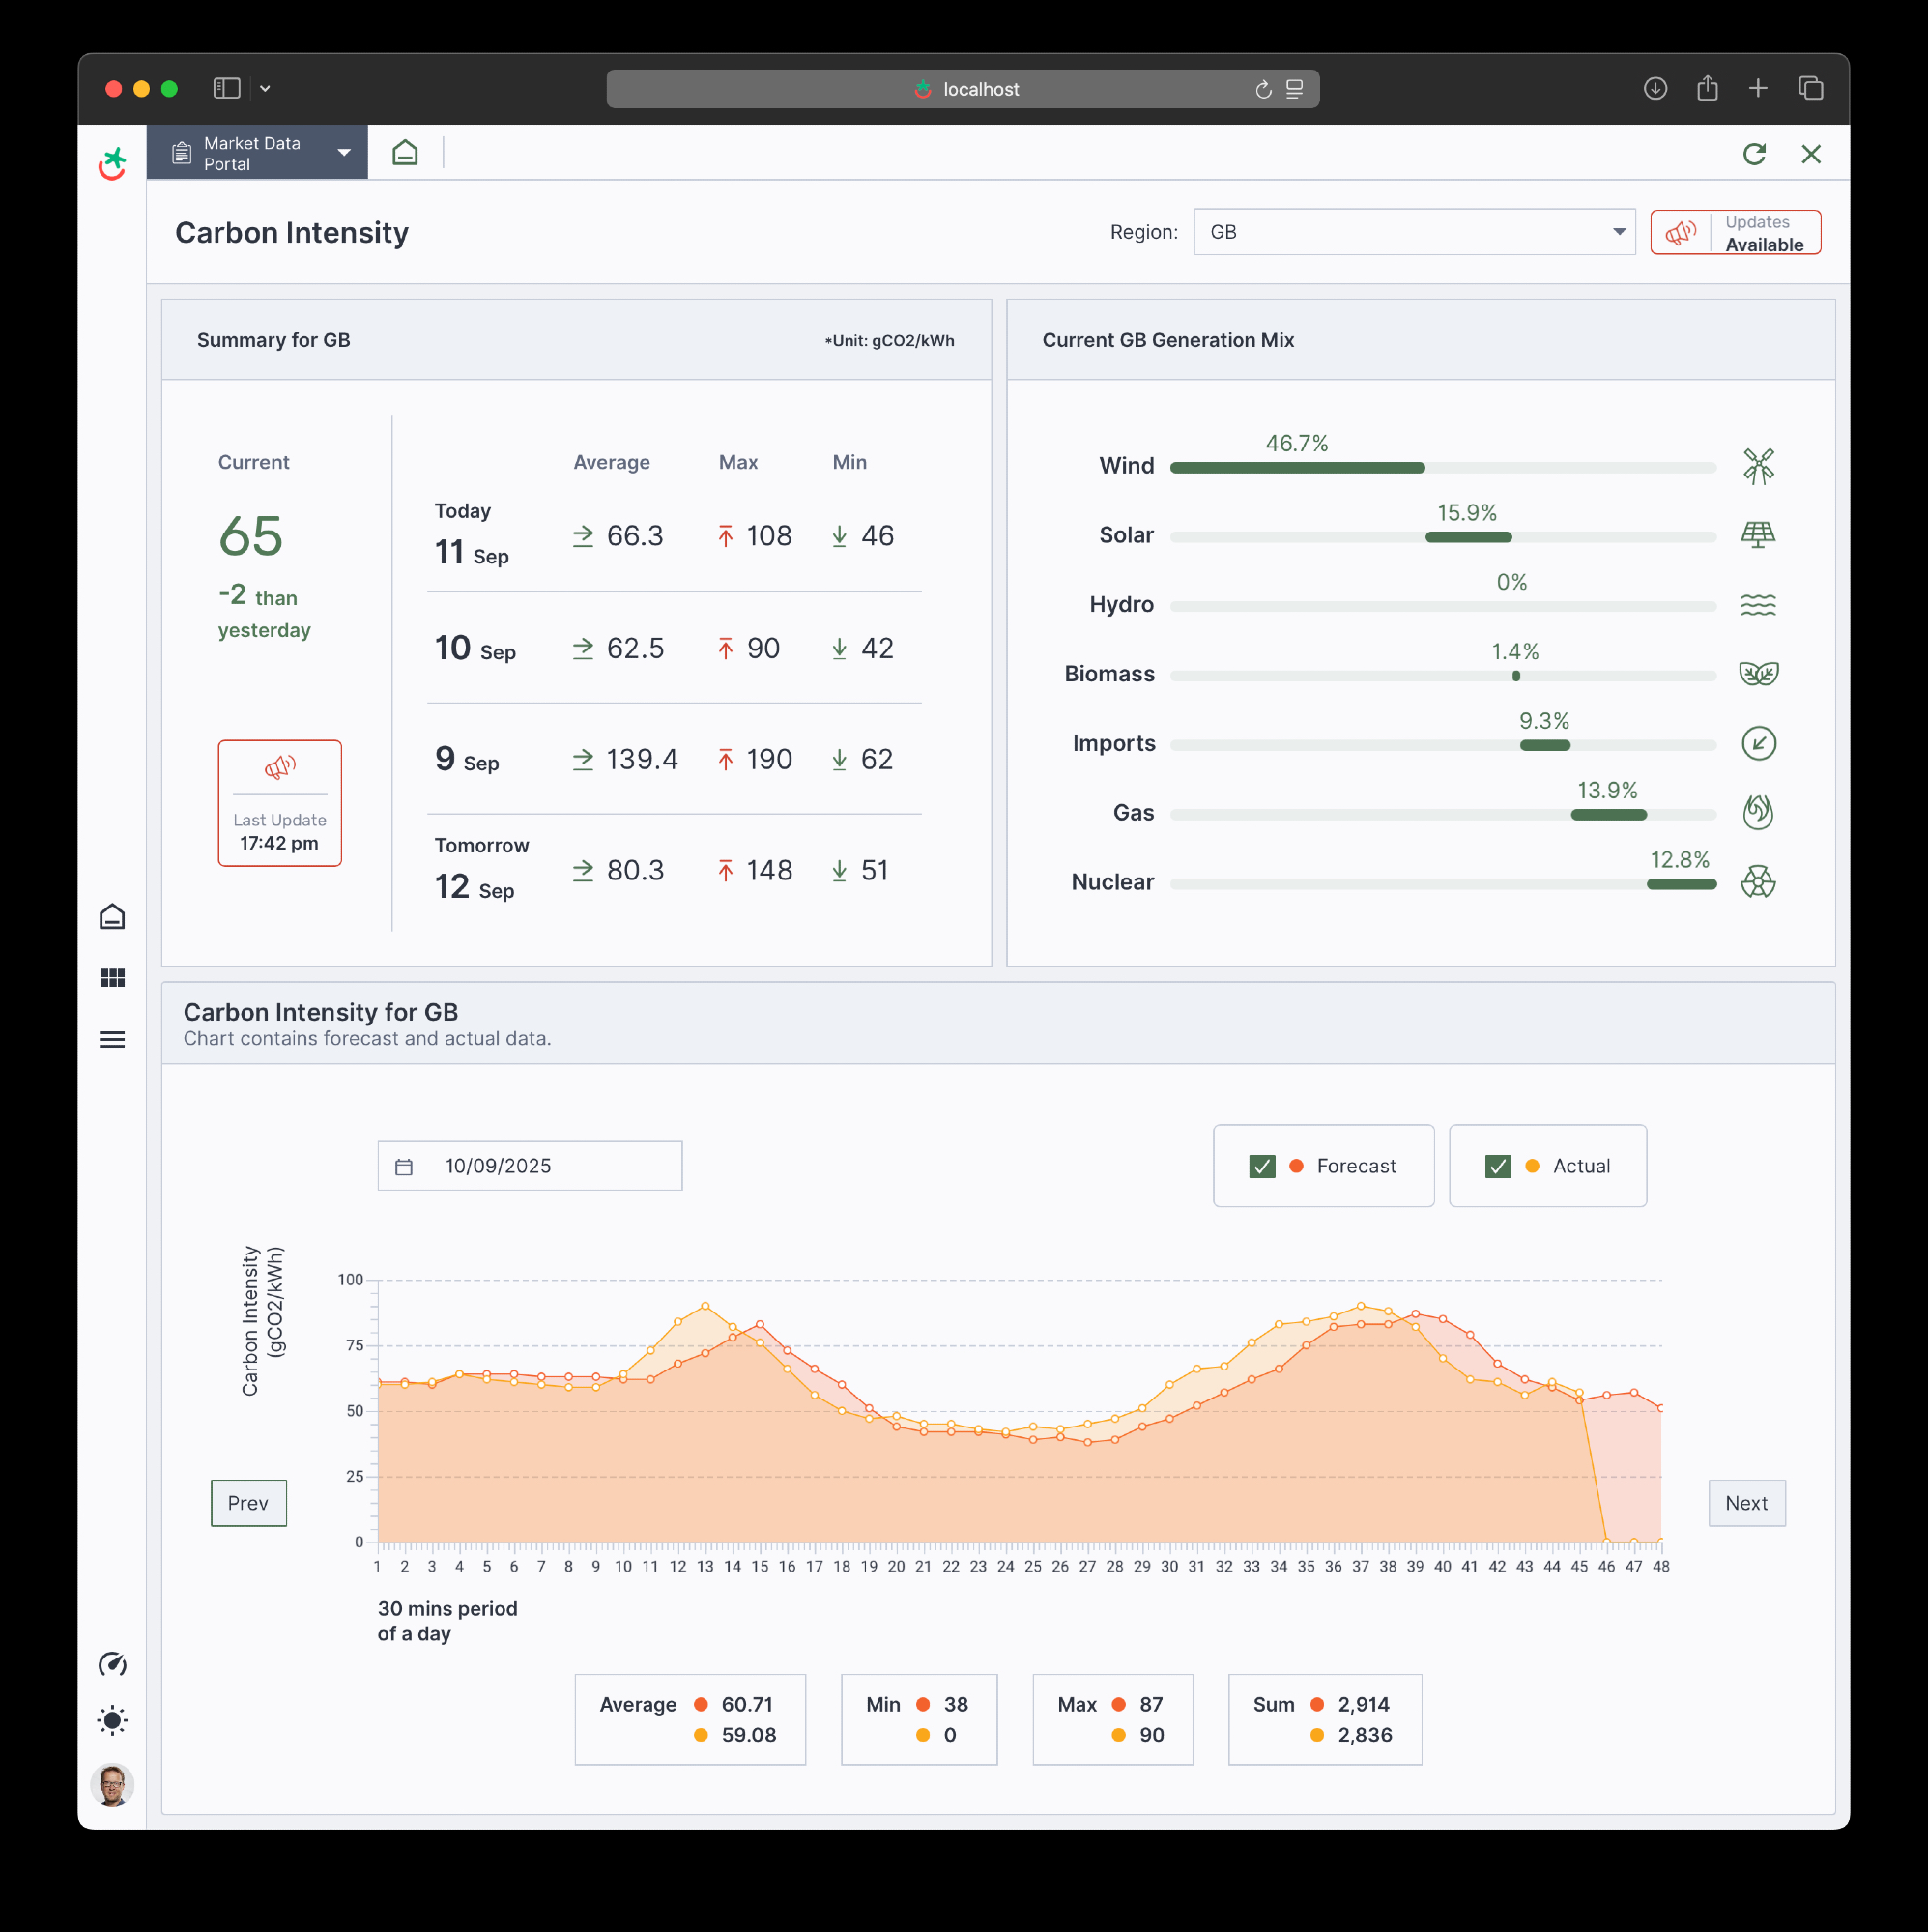Click the Updates Available button

coord(1735,232)
